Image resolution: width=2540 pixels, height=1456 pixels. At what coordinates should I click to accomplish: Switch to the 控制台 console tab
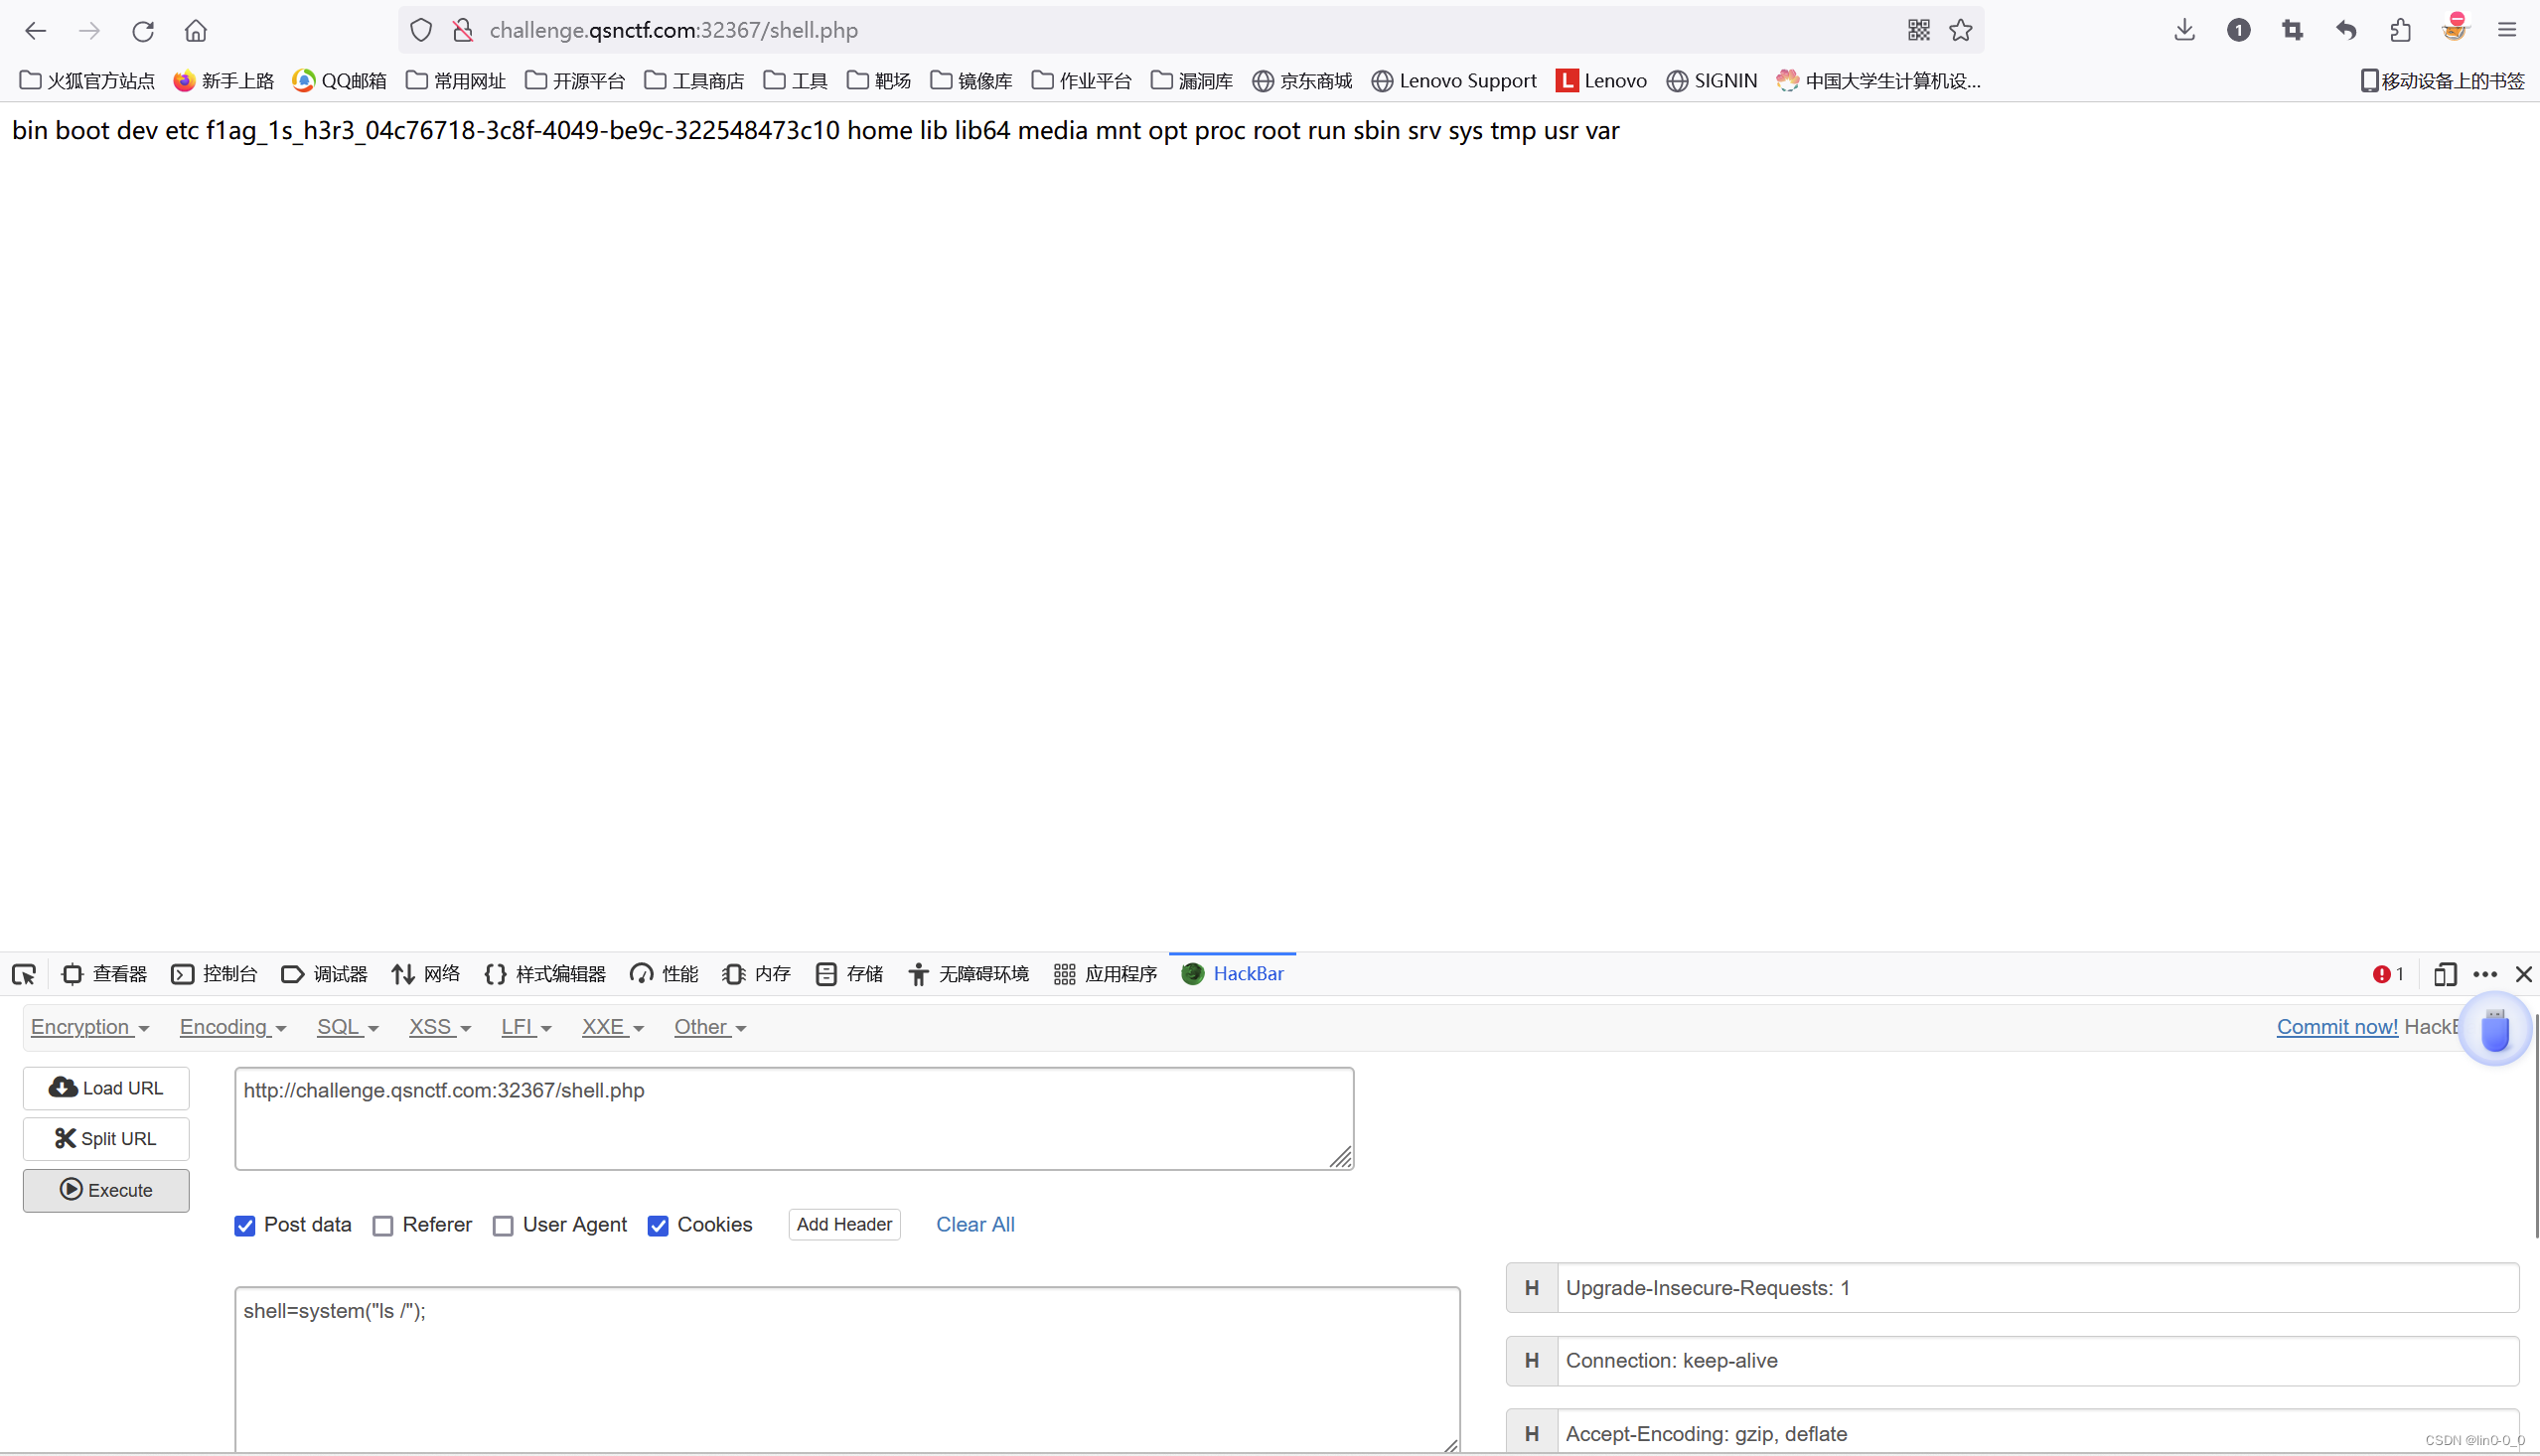tap(214, 974)
